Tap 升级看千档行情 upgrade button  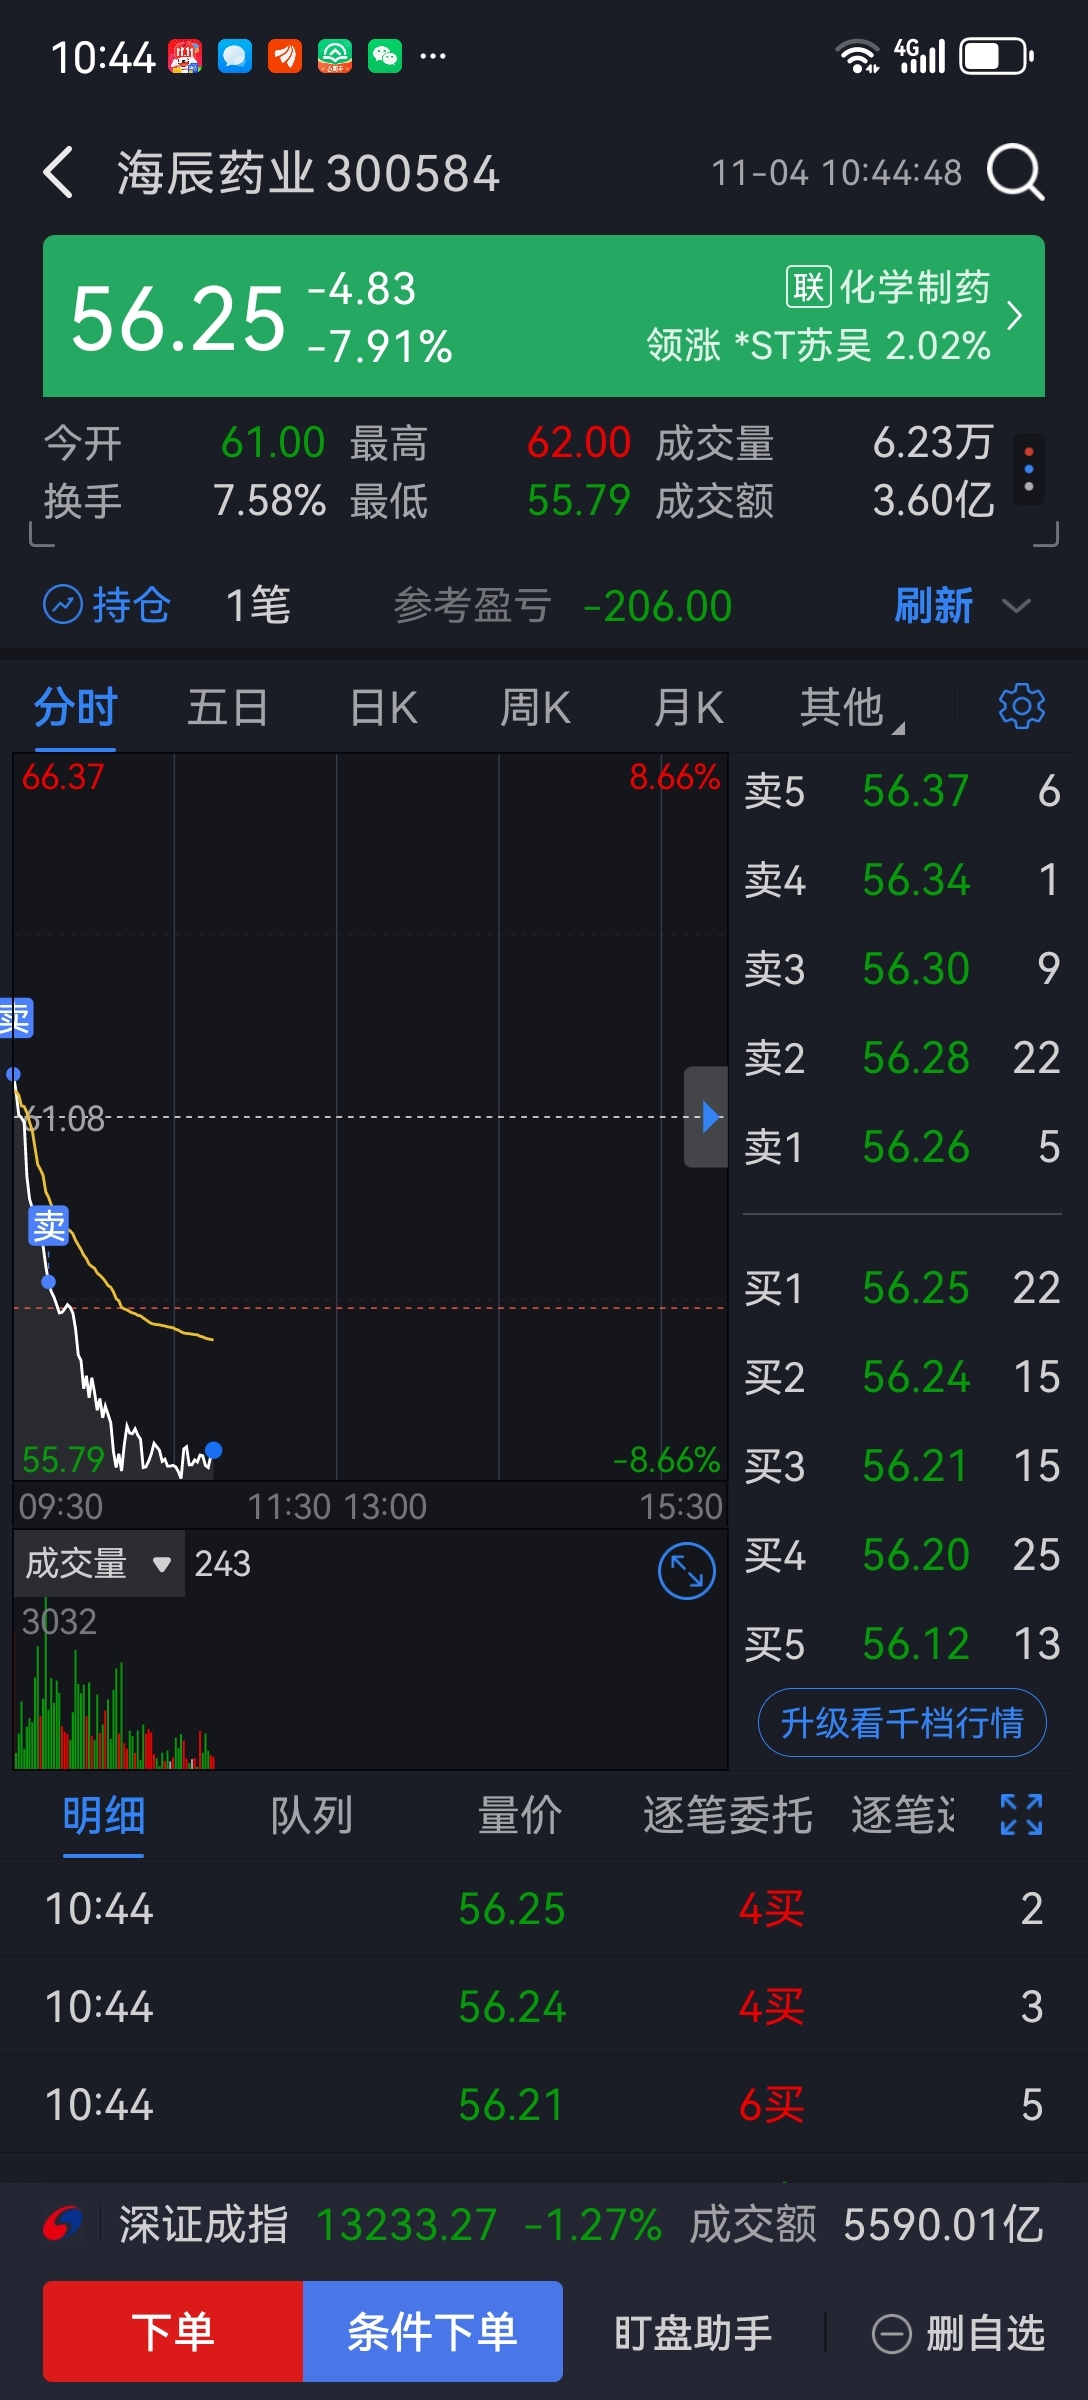tap(902, 1722)
